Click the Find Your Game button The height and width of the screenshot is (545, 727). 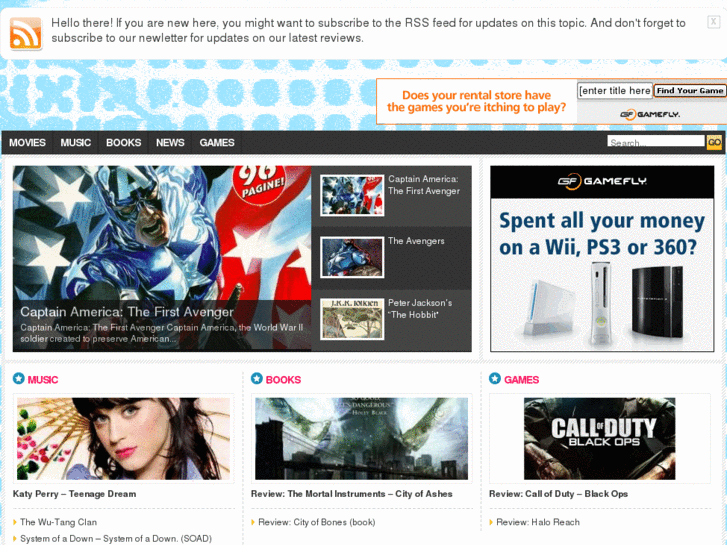[x=689, y=90]
